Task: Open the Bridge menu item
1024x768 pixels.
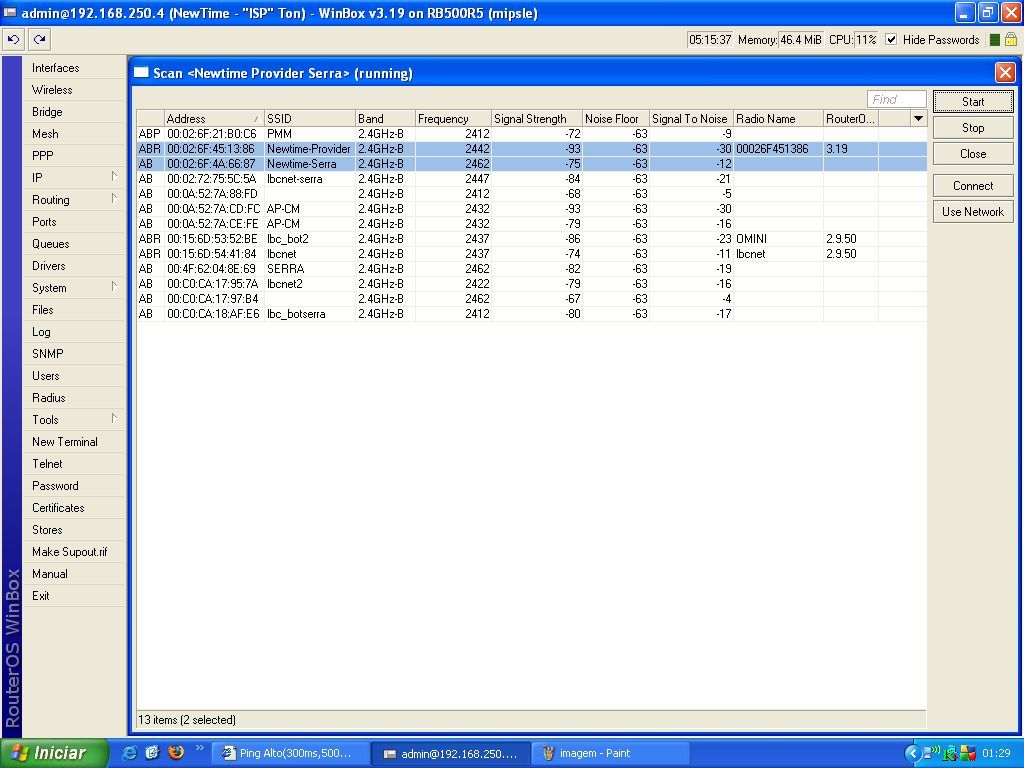Action: 74,112
